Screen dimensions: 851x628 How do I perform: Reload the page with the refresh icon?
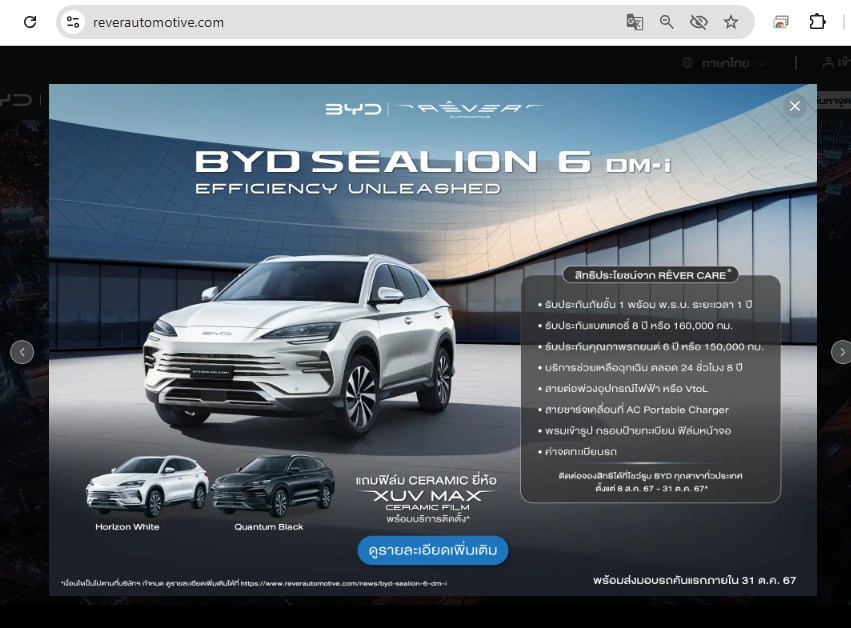pyautogui.click(x=30, y=22)
